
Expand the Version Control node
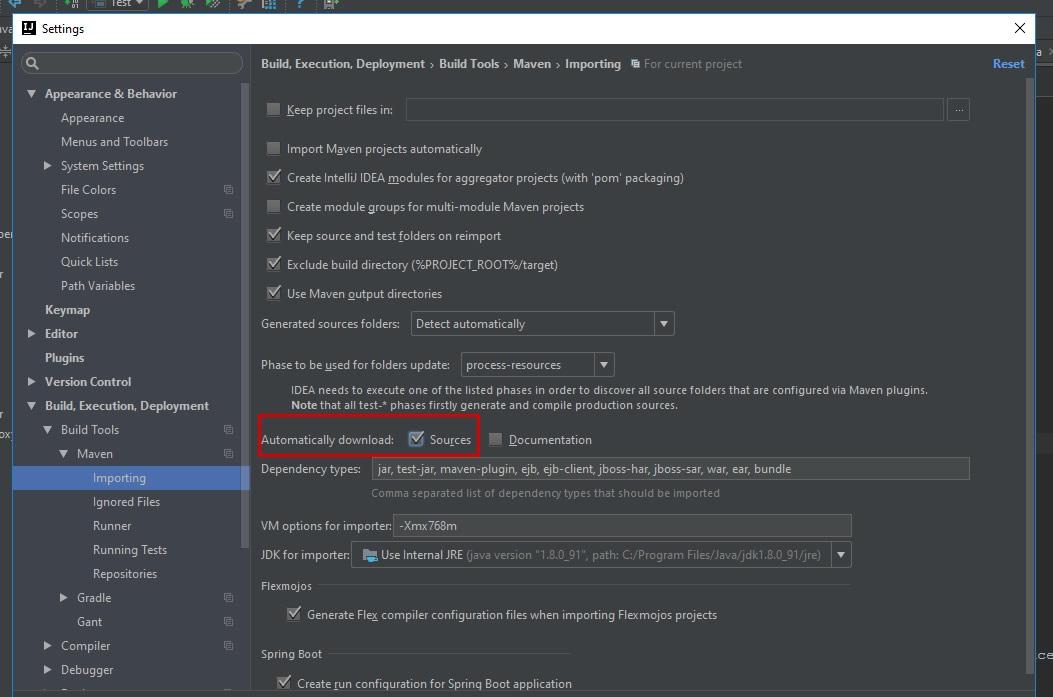(x=32, y=381)
